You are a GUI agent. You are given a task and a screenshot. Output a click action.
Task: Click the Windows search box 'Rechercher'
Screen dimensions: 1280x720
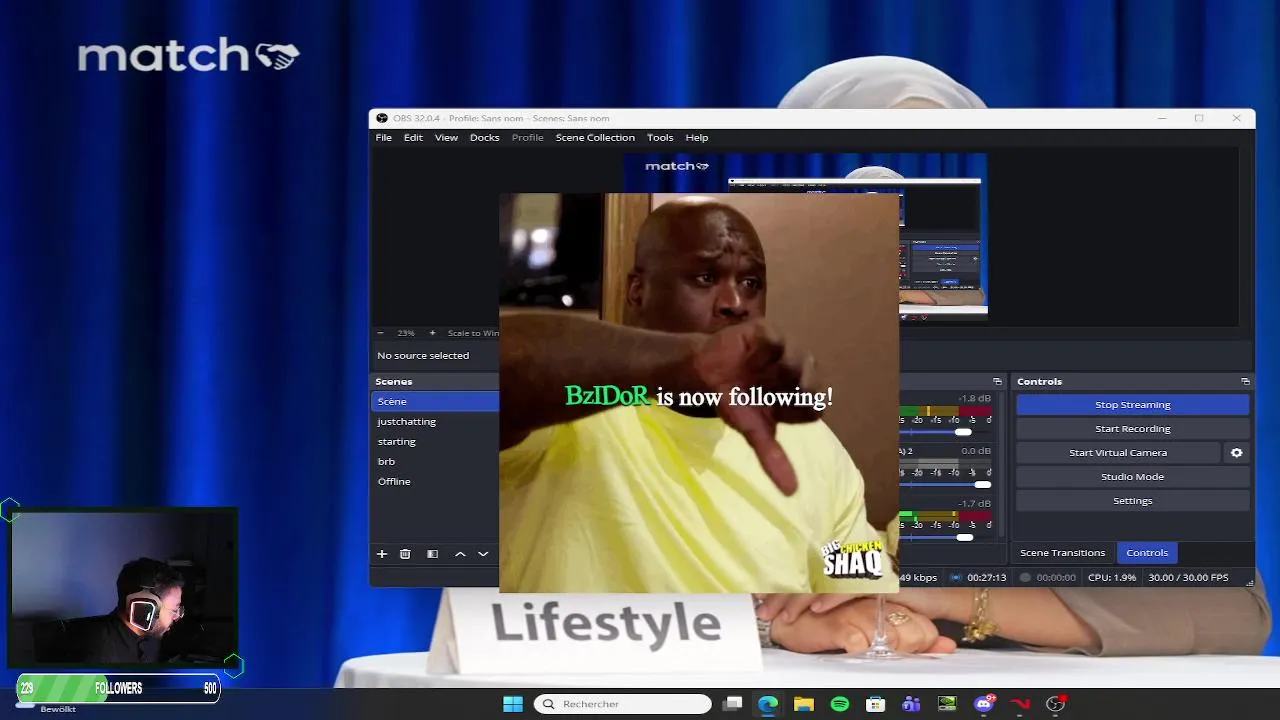pyautogui.click(x=622, y=704)
